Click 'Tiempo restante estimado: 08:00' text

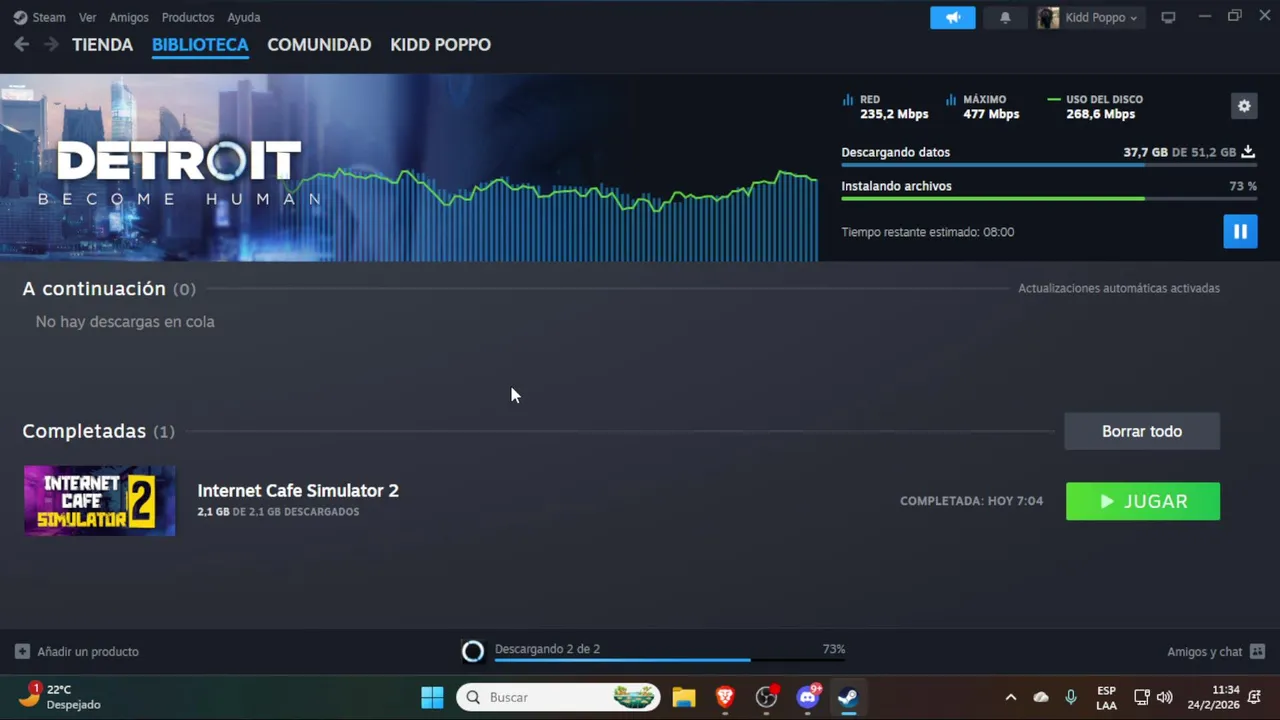click(928, 232)
